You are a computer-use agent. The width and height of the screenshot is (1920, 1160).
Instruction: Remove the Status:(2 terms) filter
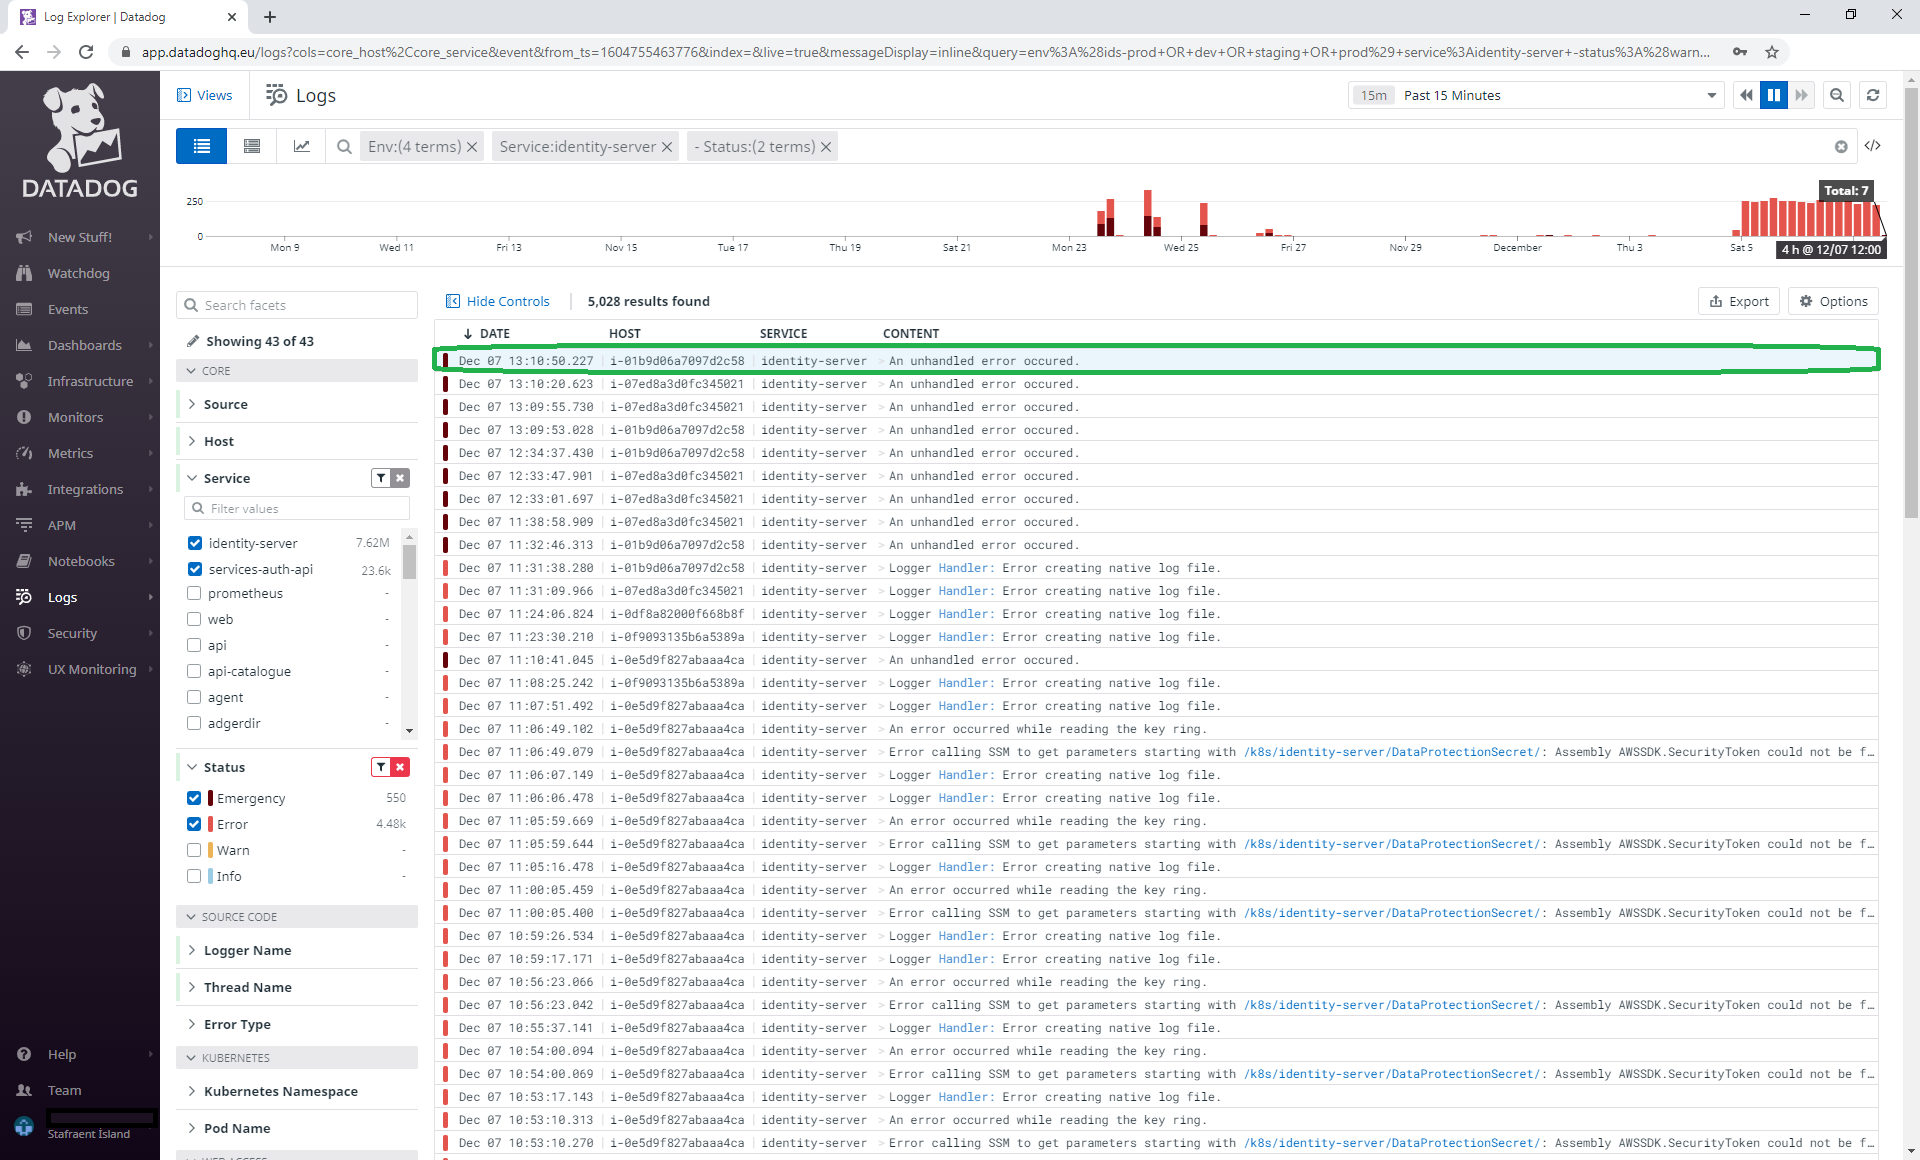click(x=826, y=147)
